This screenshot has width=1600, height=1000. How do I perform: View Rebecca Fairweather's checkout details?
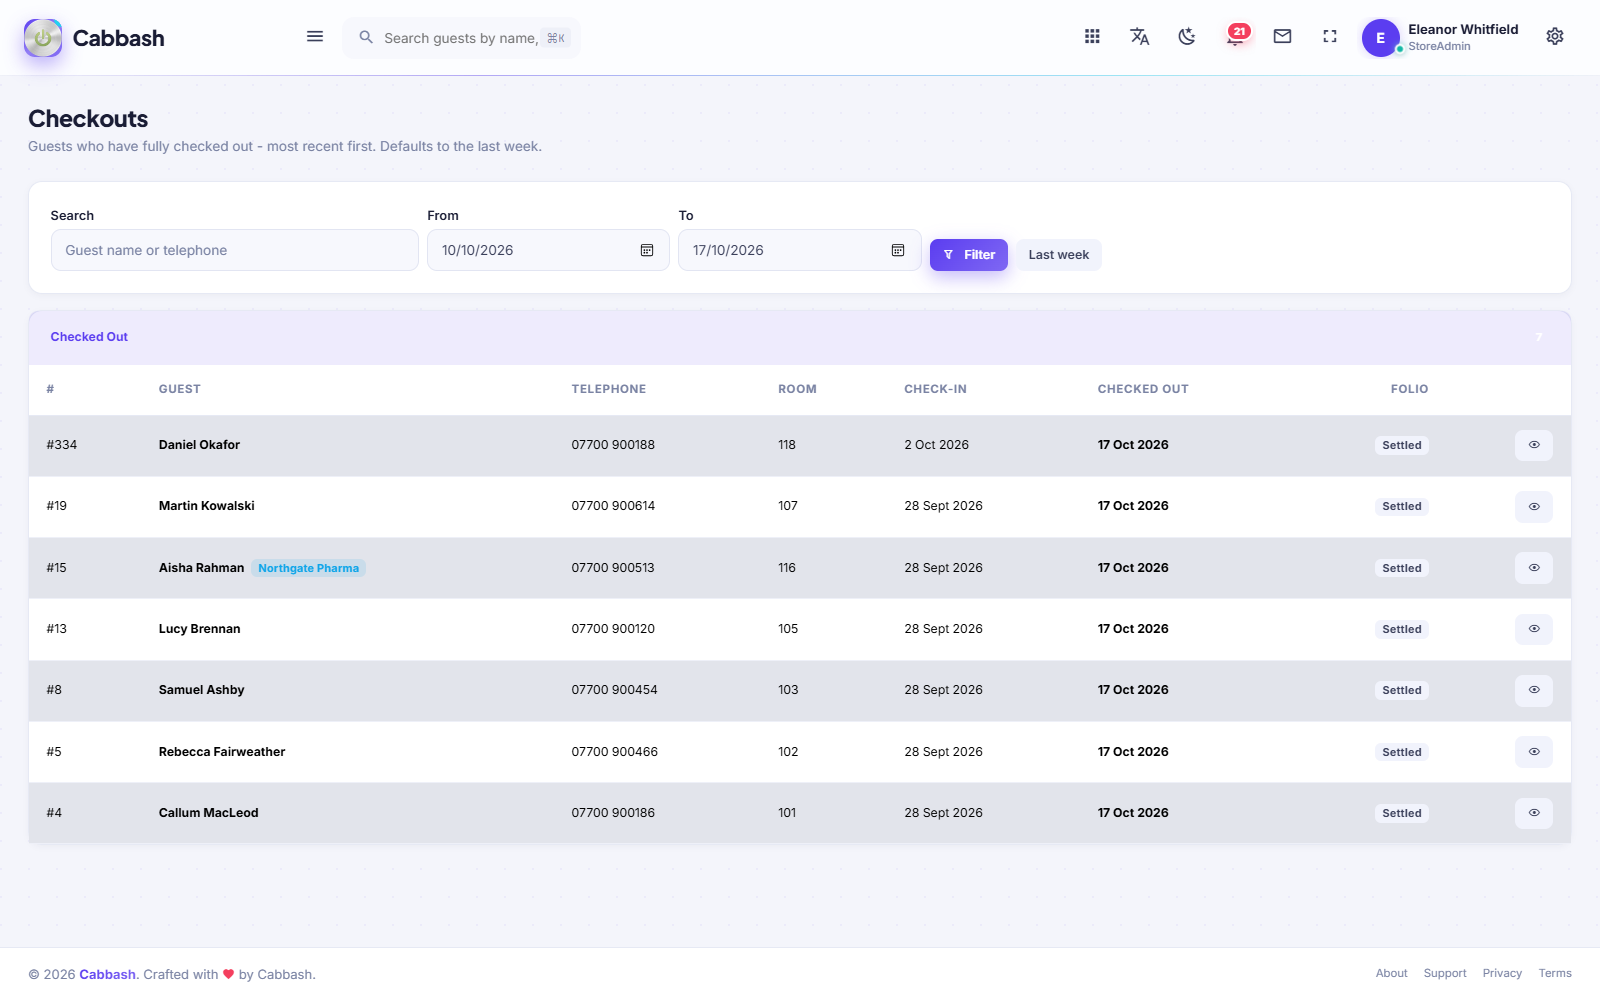coord(1534,752)
